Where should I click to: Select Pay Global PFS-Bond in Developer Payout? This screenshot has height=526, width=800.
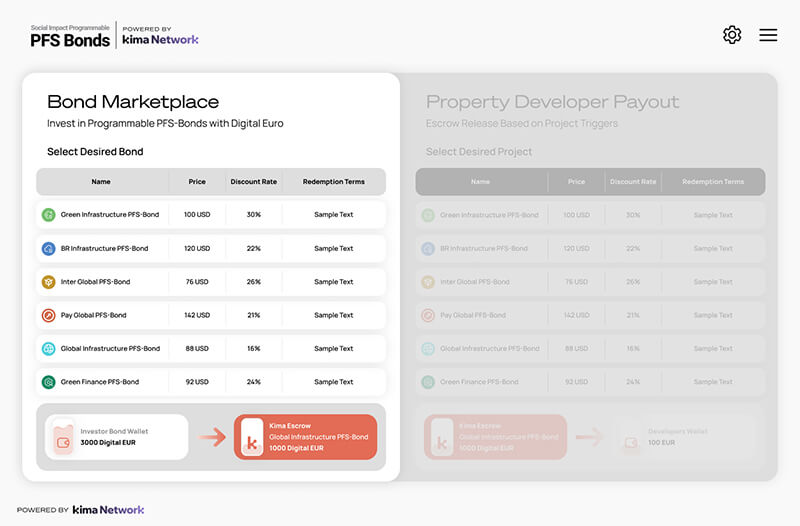(x=473, y=315)
